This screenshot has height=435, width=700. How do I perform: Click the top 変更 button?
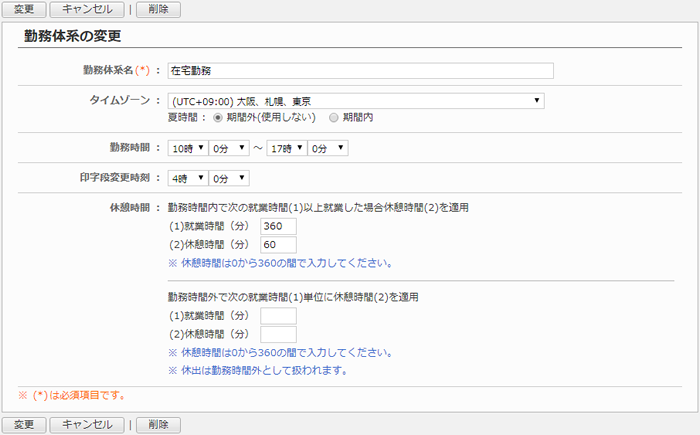pos(23,10)
